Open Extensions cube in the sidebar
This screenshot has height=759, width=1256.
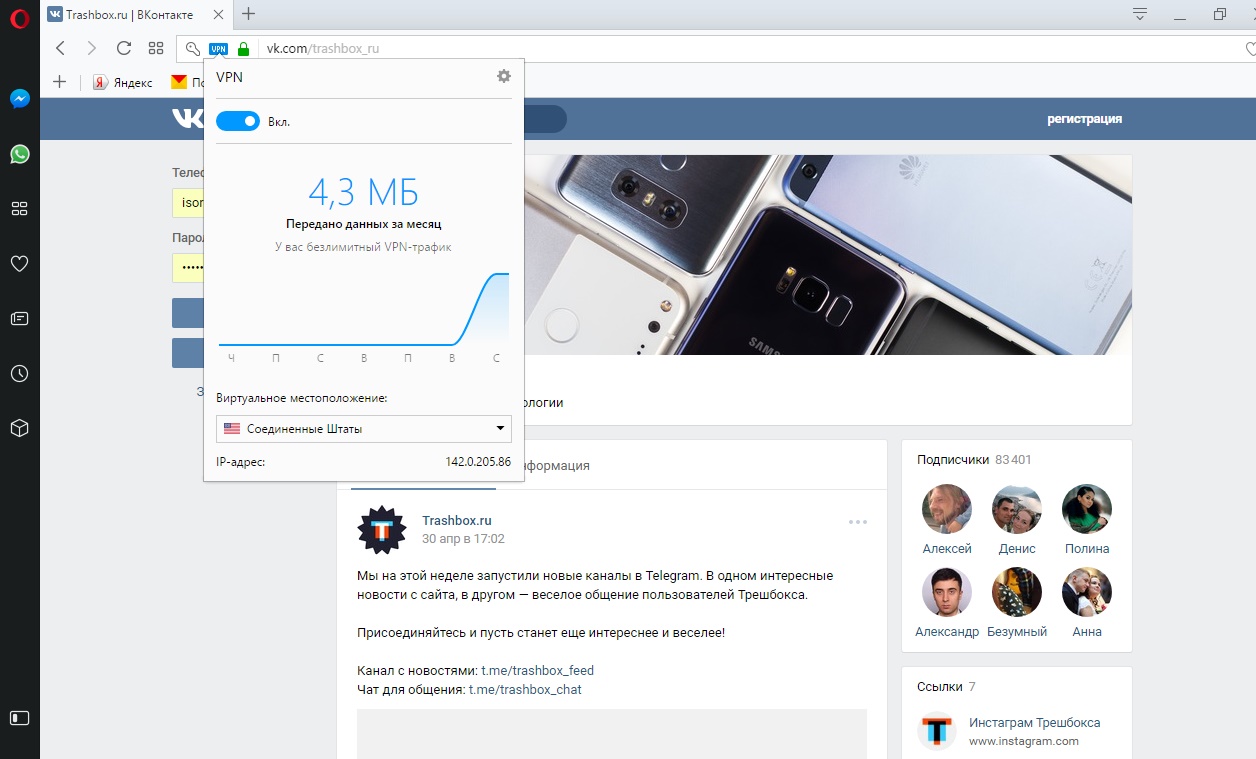20,428
